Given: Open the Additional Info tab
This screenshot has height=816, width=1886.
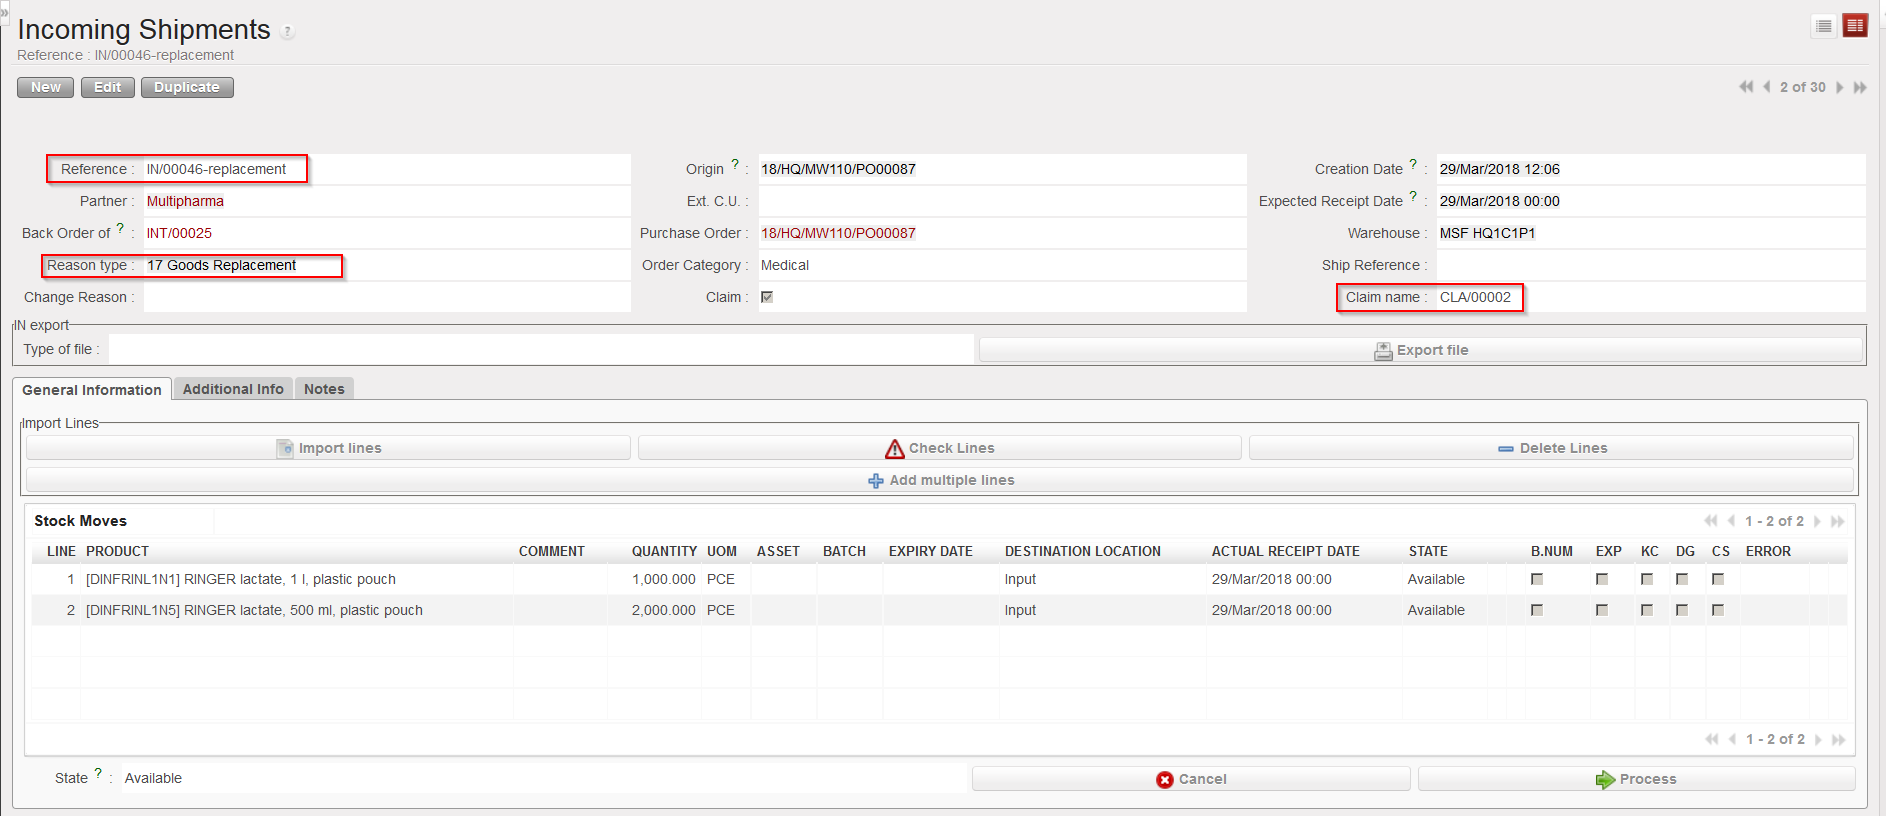Looking at the screenshot, I should (x=233, y=389).
